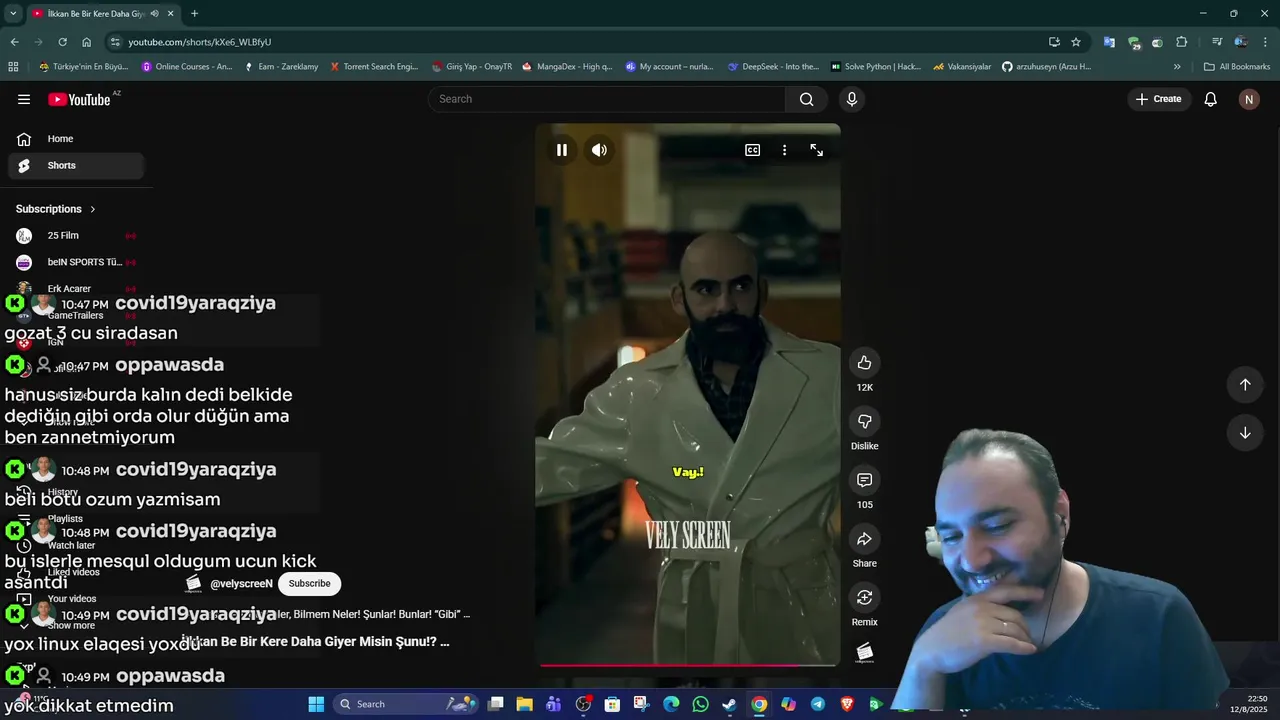The height and width of the screenshot is (720, 1280).
Task: View site information for youtube.com
Action: [116, 42]
